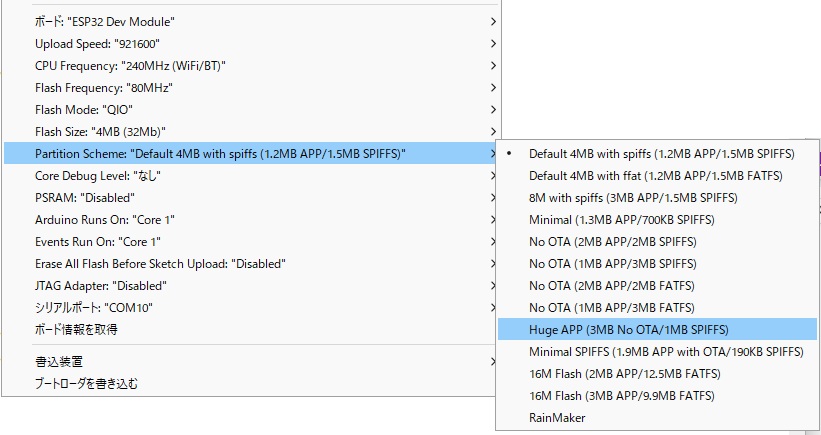Choose 16M Flash (3MB APP/9.9MB FATFS)
The width and height of the screenshot is (821, 435).
click(x=657, y=395)
